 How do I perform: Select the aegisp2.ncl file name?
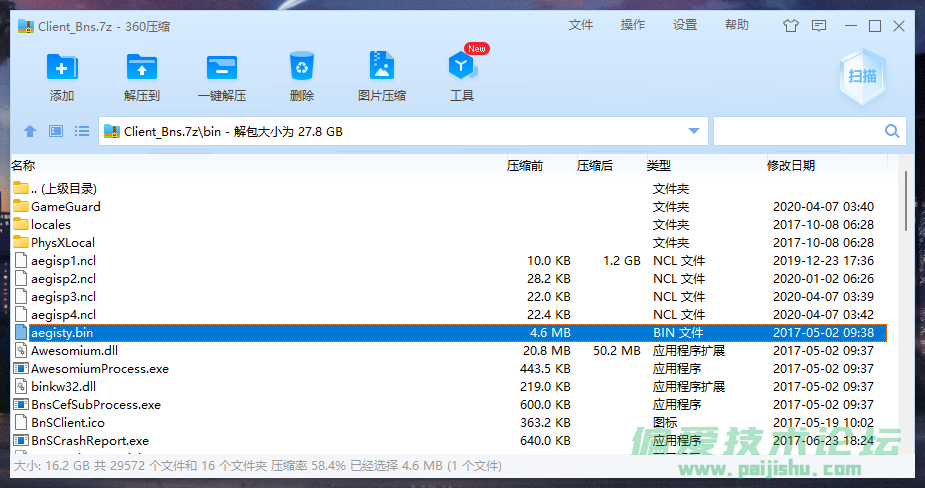64,279
